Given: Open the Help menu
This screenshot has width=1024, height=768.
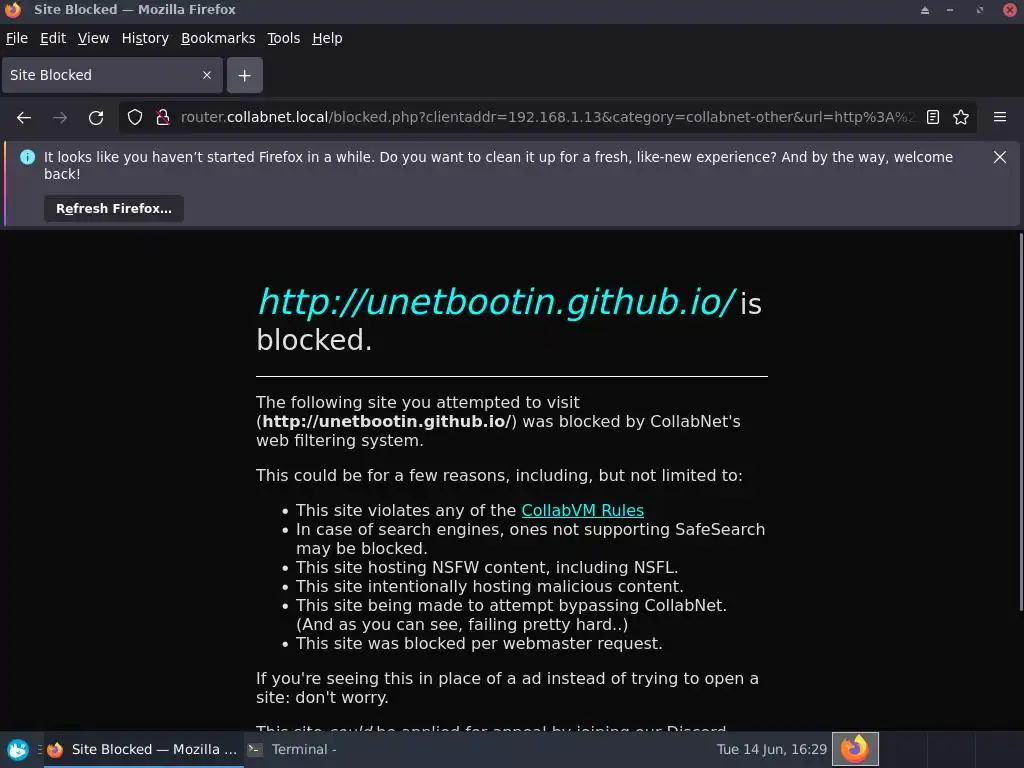Looking at the screenshot, I should [327, 39].
